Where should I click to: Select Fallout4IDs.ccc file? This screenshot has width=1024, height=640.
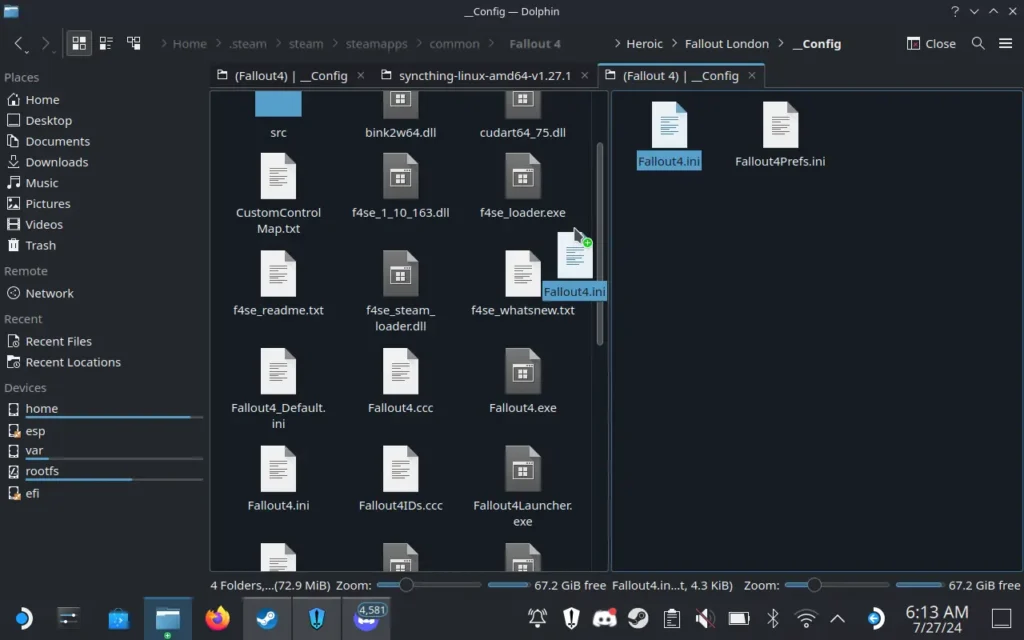point(400,478)
